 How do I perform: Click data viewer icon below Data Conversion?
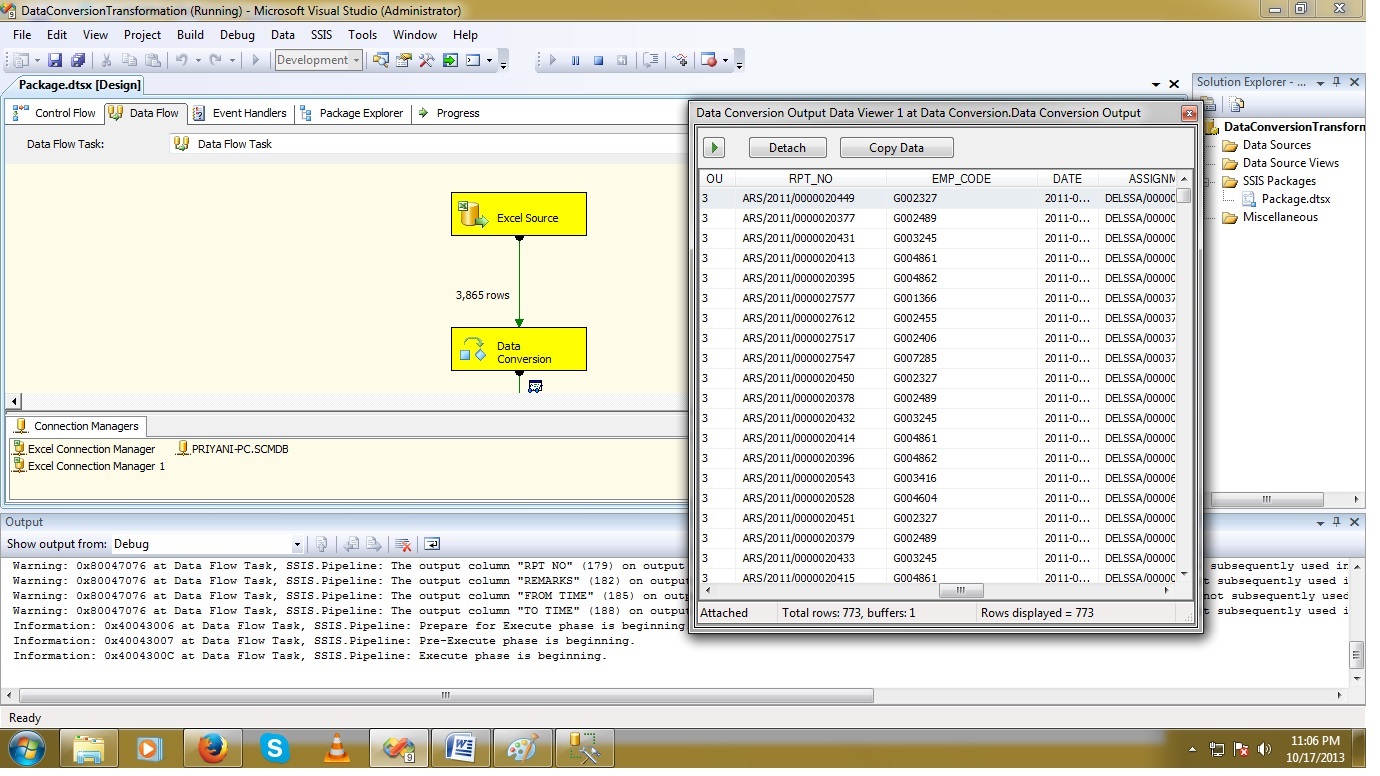coord(535,386)
